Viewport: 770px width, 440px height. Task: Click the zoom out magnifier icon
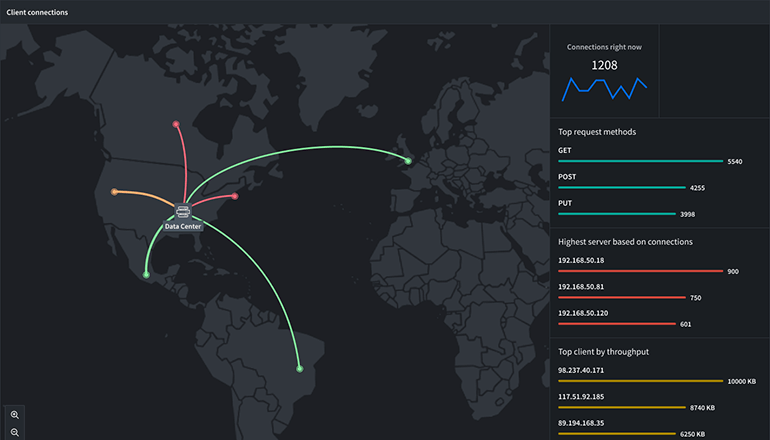(x=15, y=433)
